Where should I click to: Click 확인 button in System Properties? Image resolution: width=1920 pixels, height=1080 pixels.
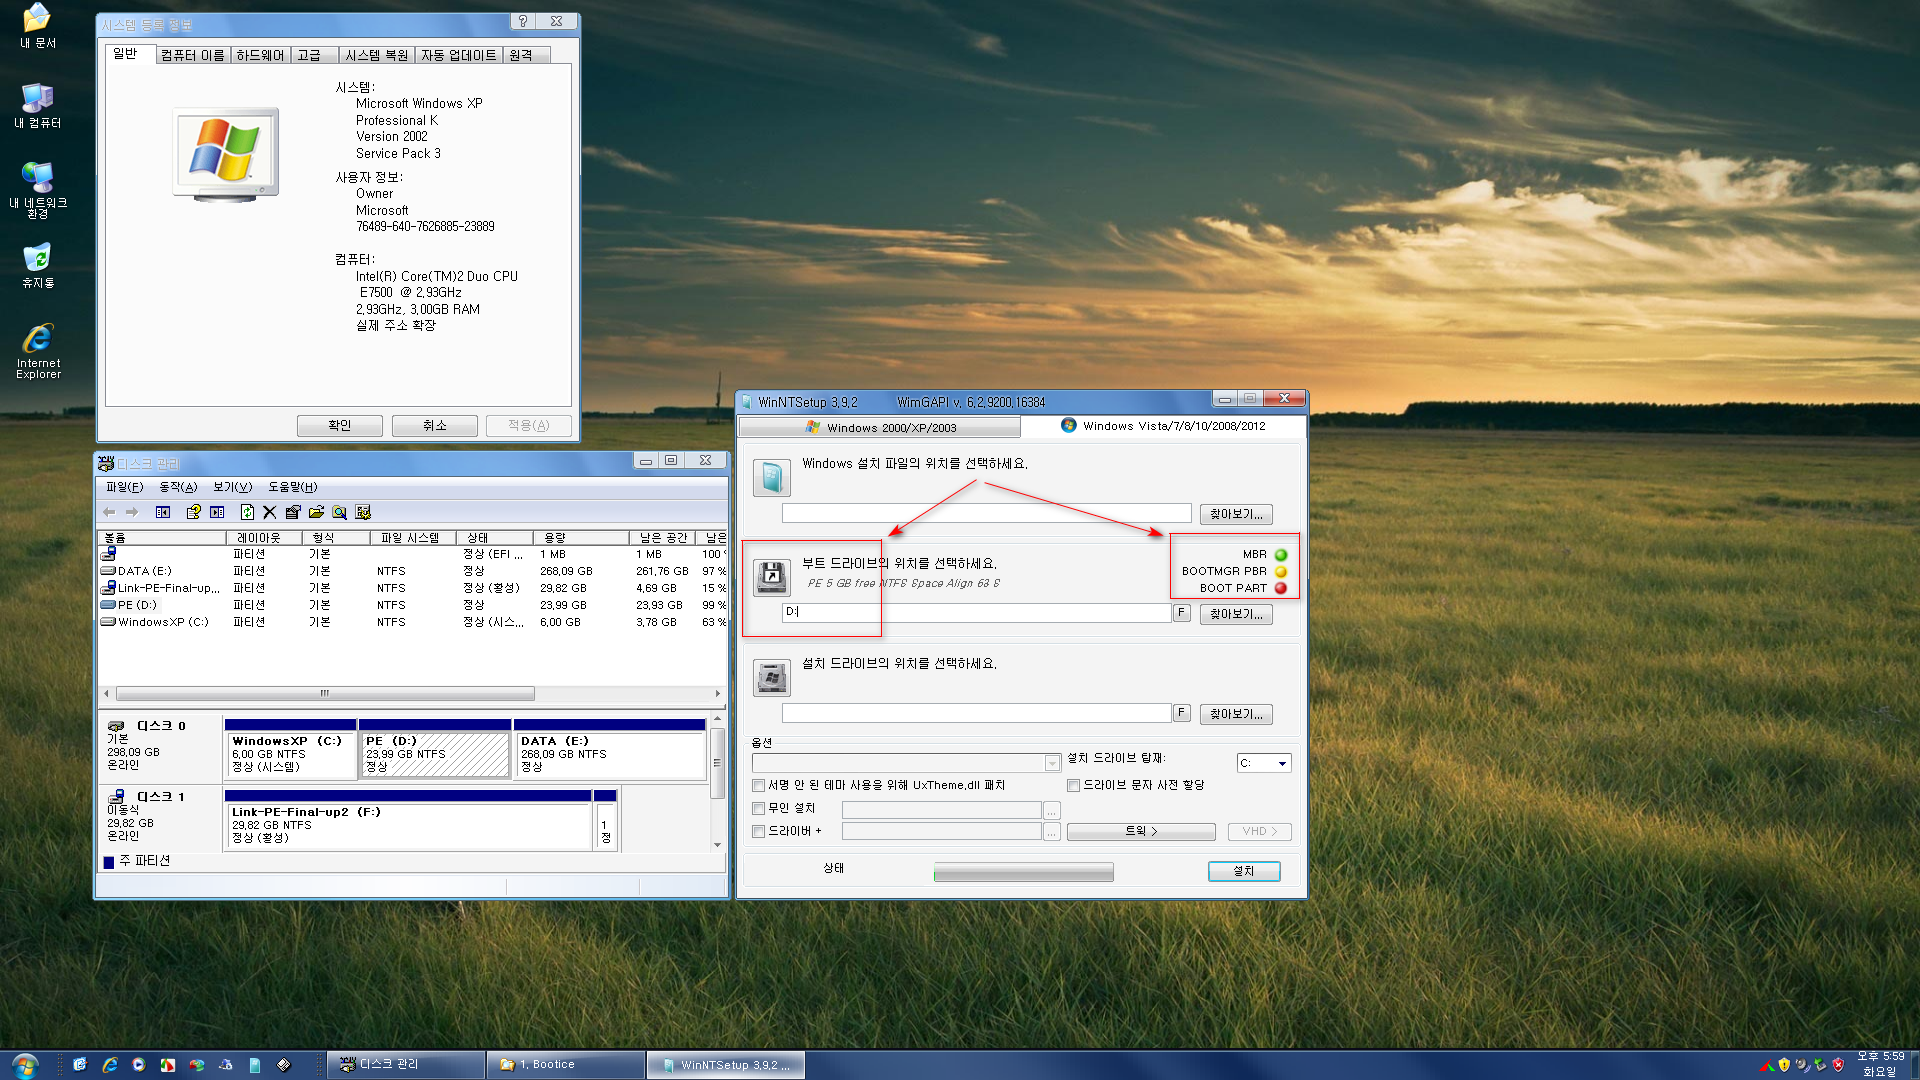point(340,426)
